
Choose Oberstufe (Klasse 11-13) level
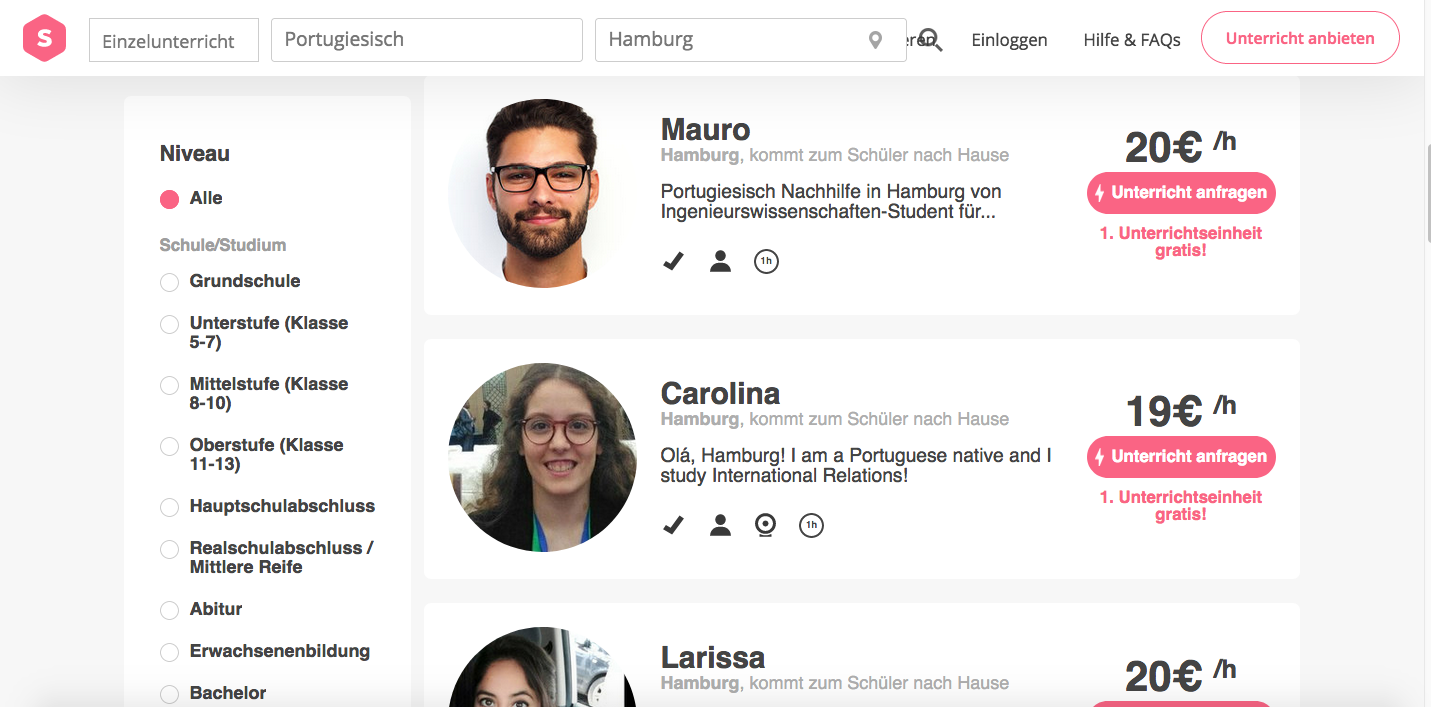[x=170, y=446]
